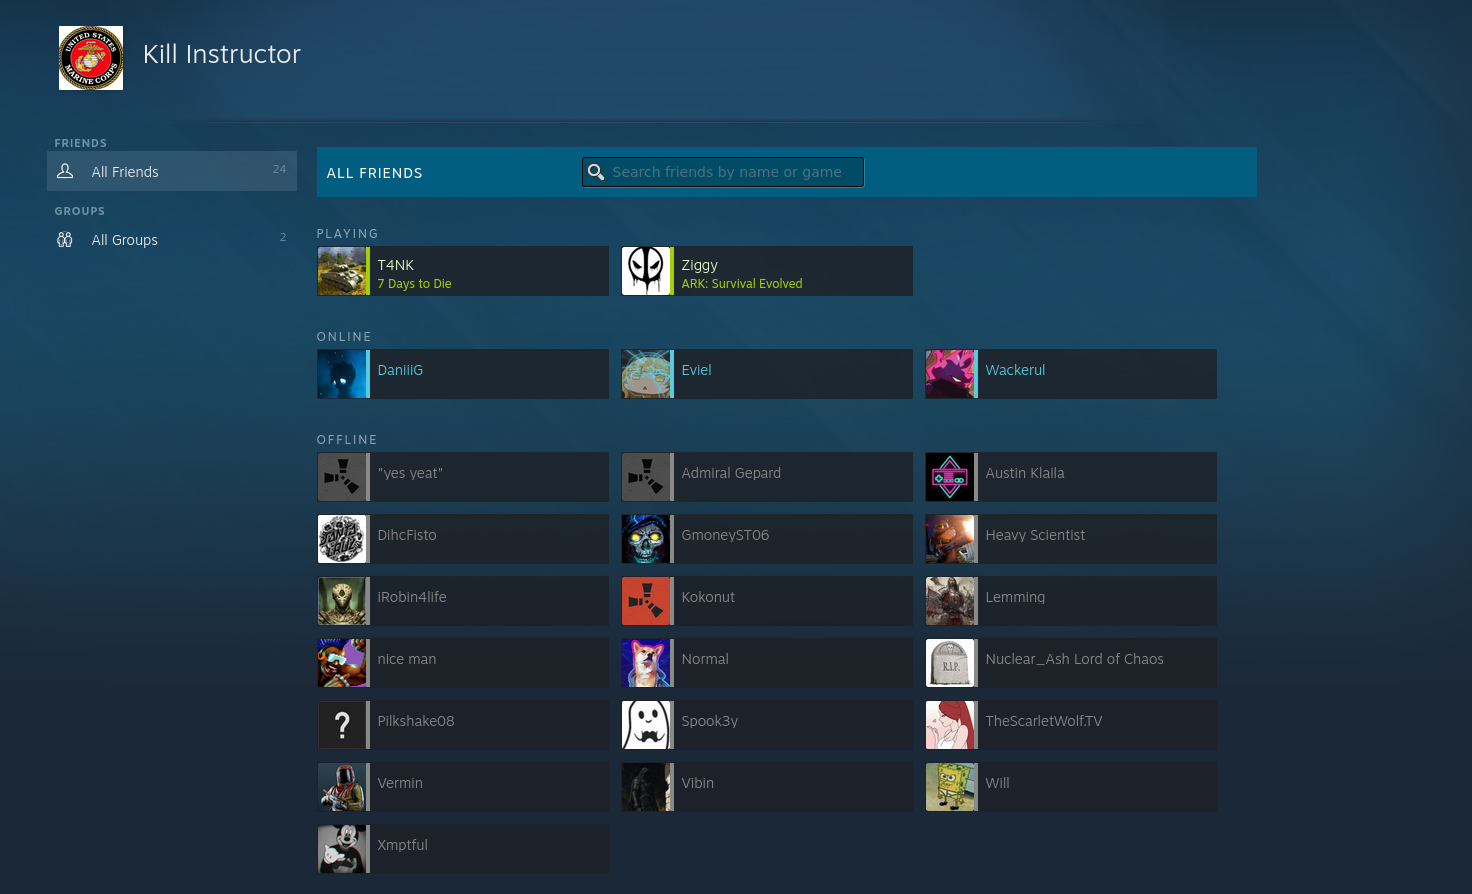Click Wackerul's pink avatar

950,374
